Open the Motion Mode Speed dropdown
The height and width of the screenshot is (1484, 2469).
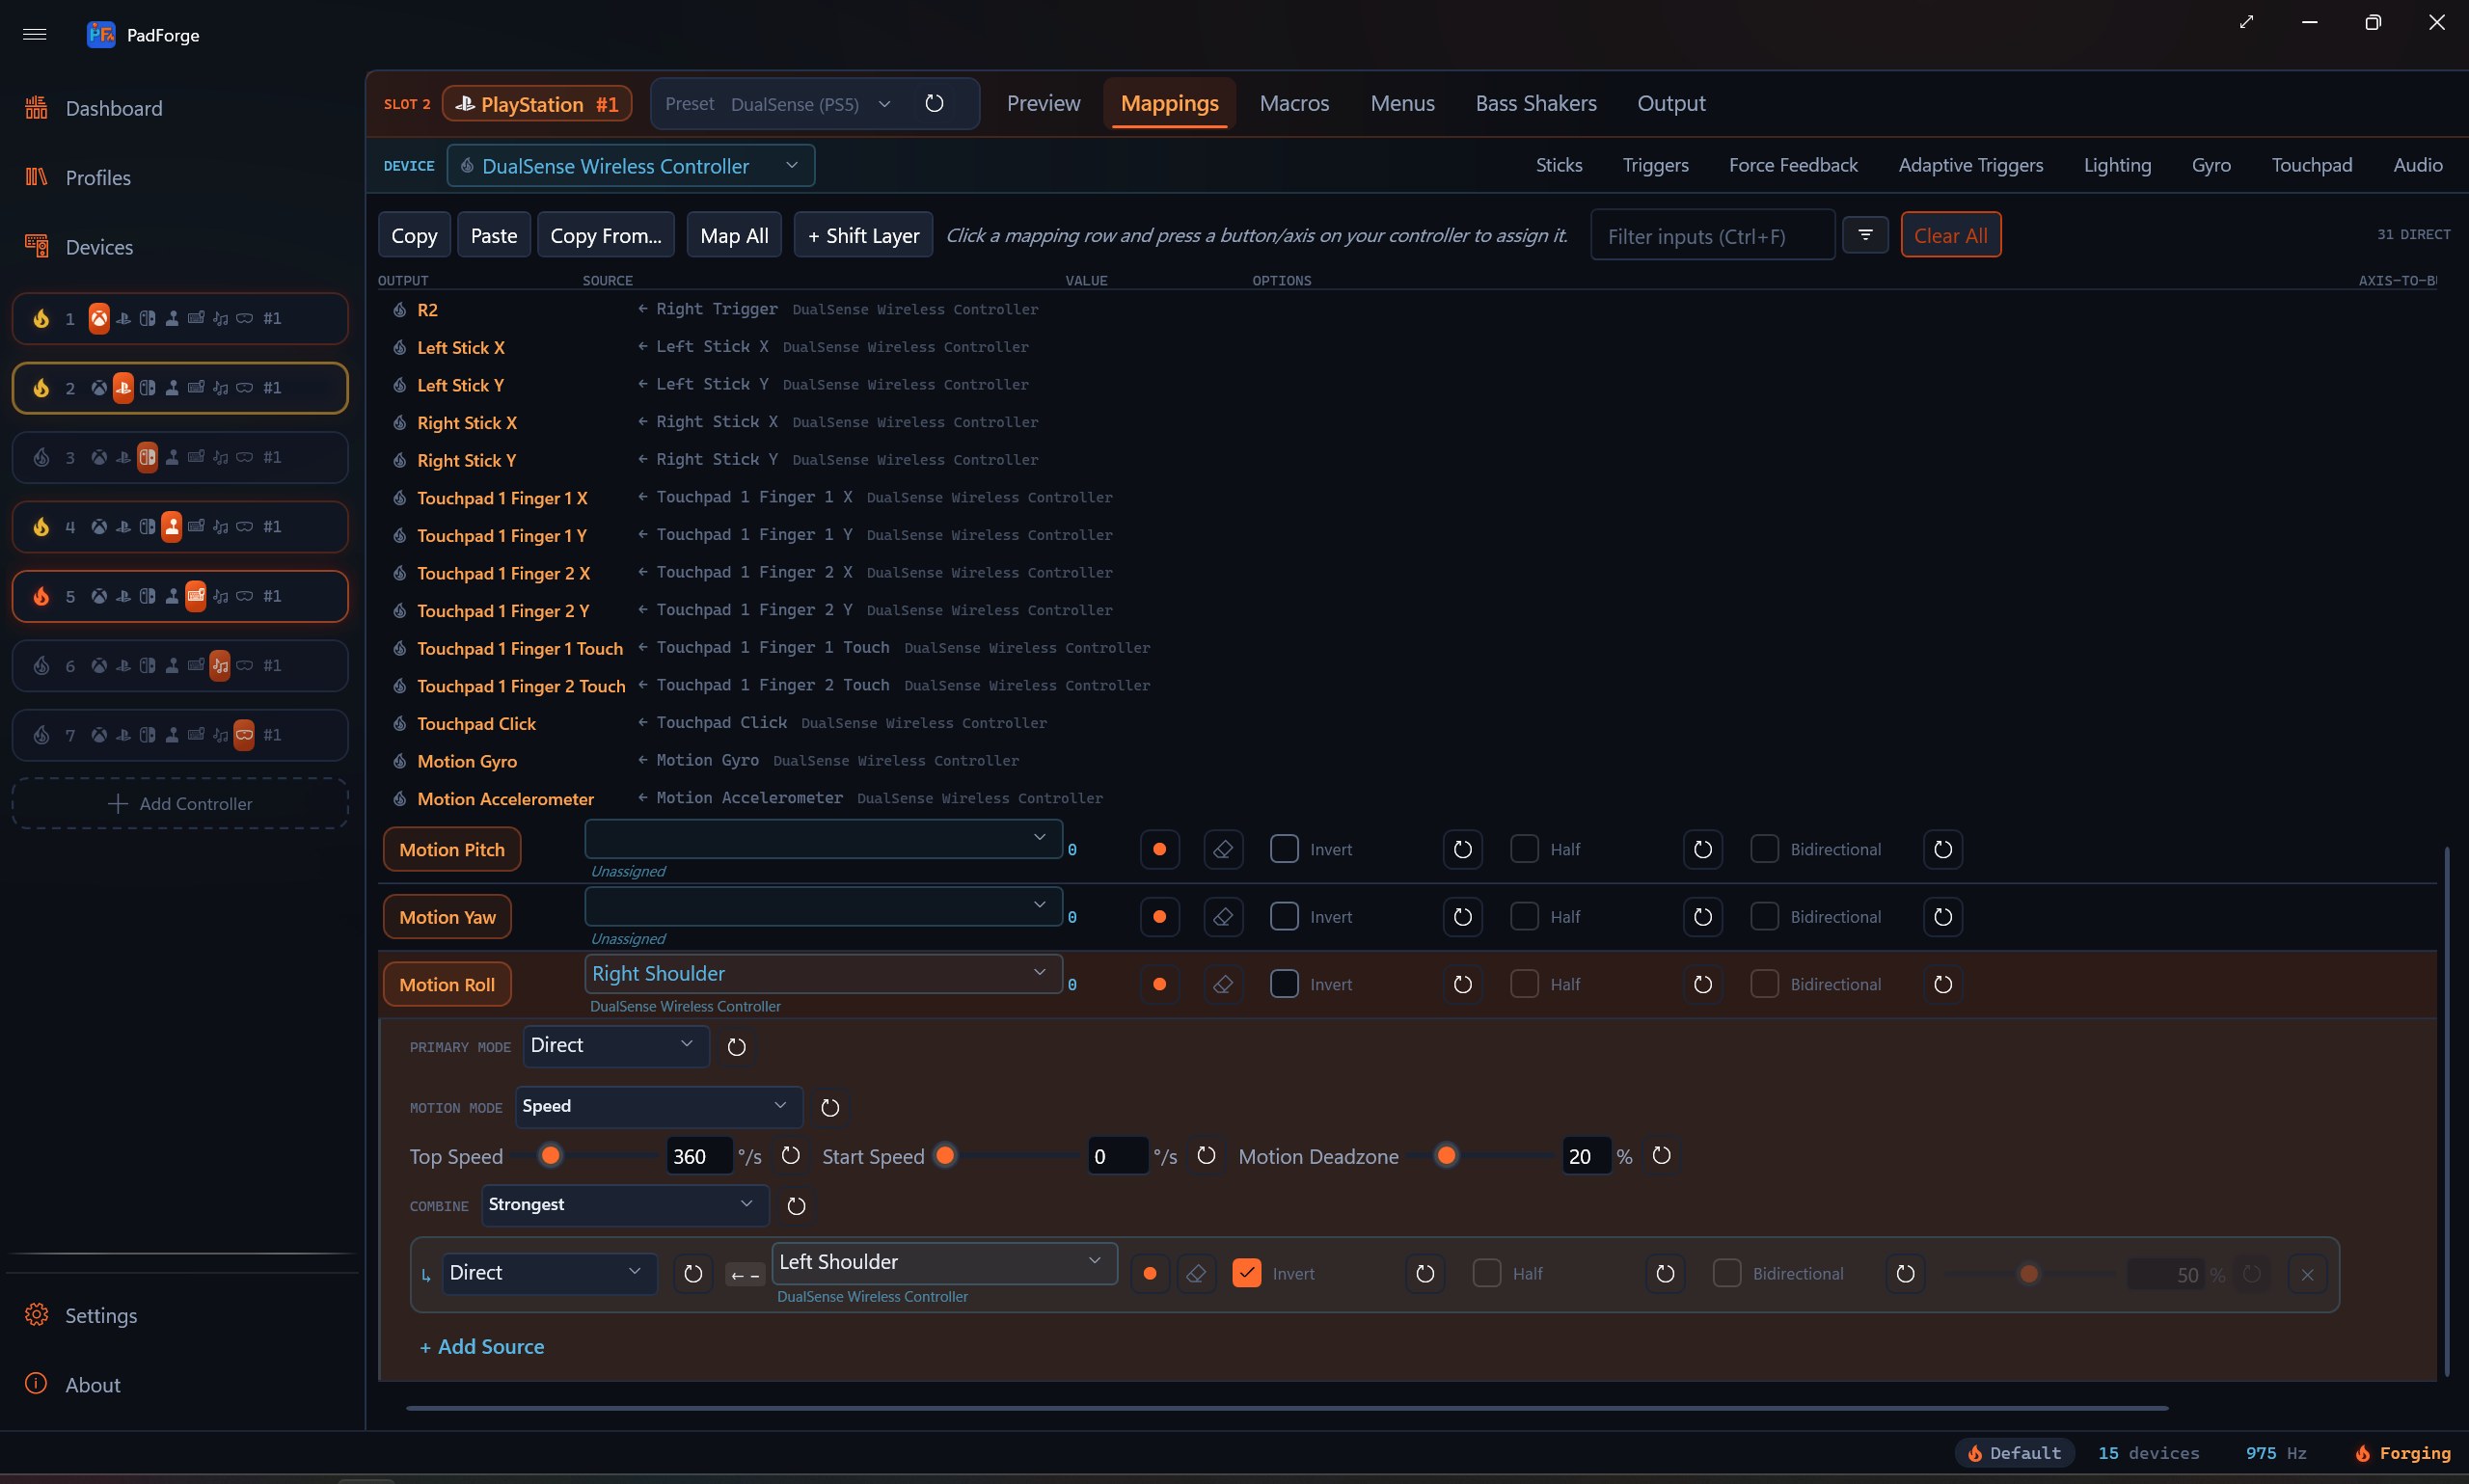(x=659, y=1107)
